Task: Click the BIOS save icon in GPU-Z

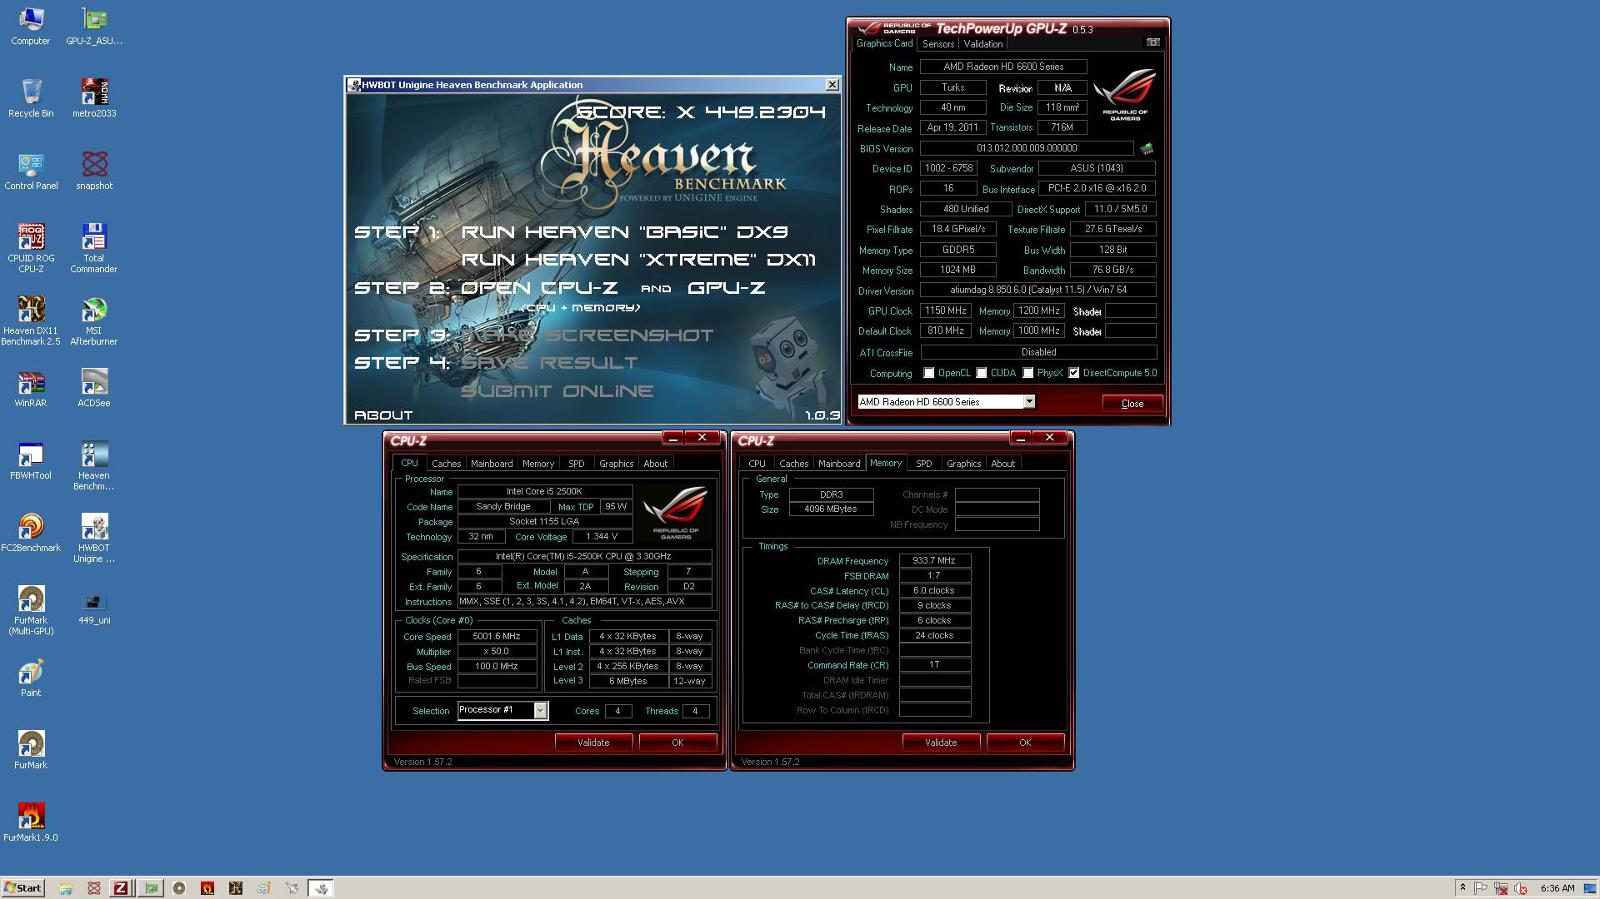Action: coord(1146,148)
